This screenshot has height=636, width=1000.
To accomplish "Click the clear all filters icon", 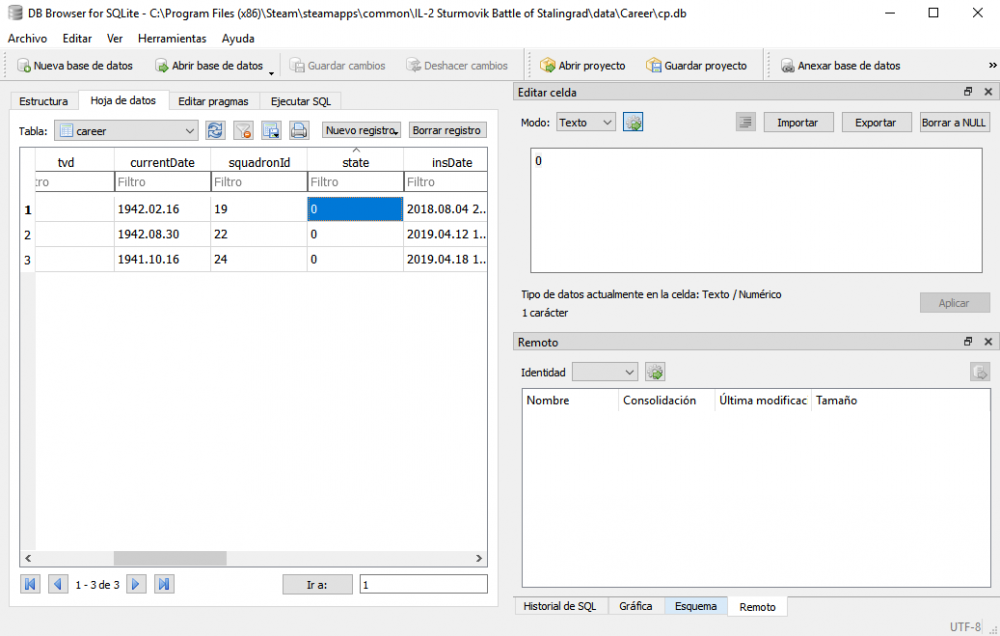I will point(243,130).
